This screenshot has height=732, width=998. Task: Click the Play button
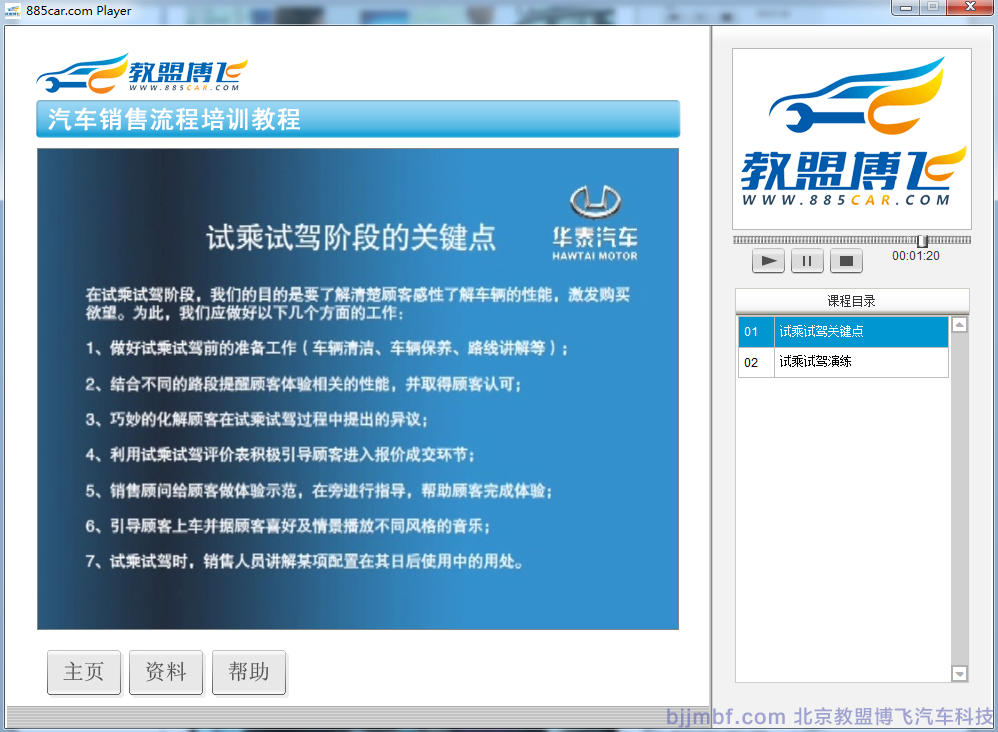coord(768,261)
